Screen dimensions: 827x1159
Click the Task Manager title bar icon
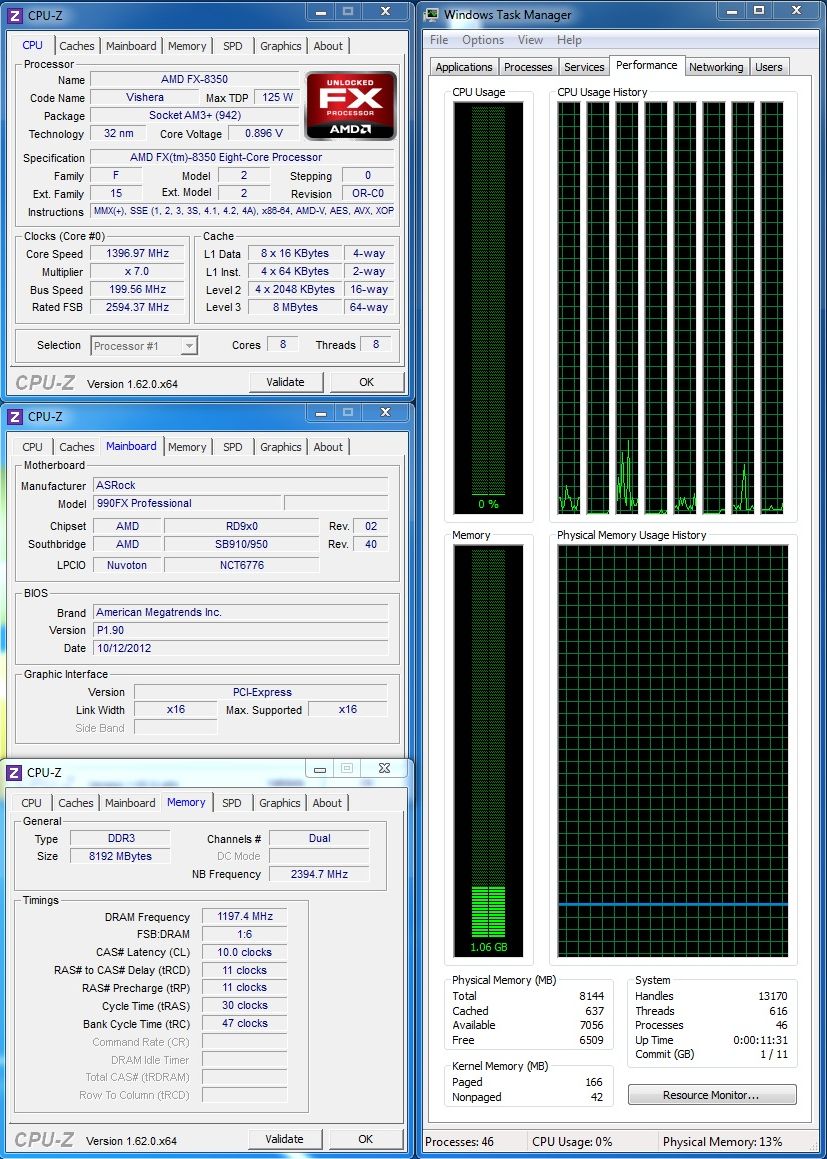[431, 15]
